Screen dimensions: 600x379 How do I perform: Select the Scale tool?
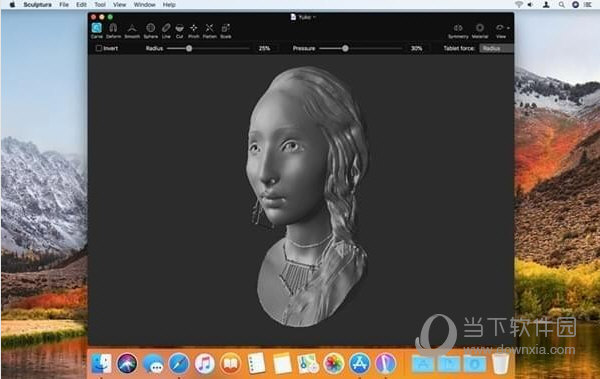[226, 31]
